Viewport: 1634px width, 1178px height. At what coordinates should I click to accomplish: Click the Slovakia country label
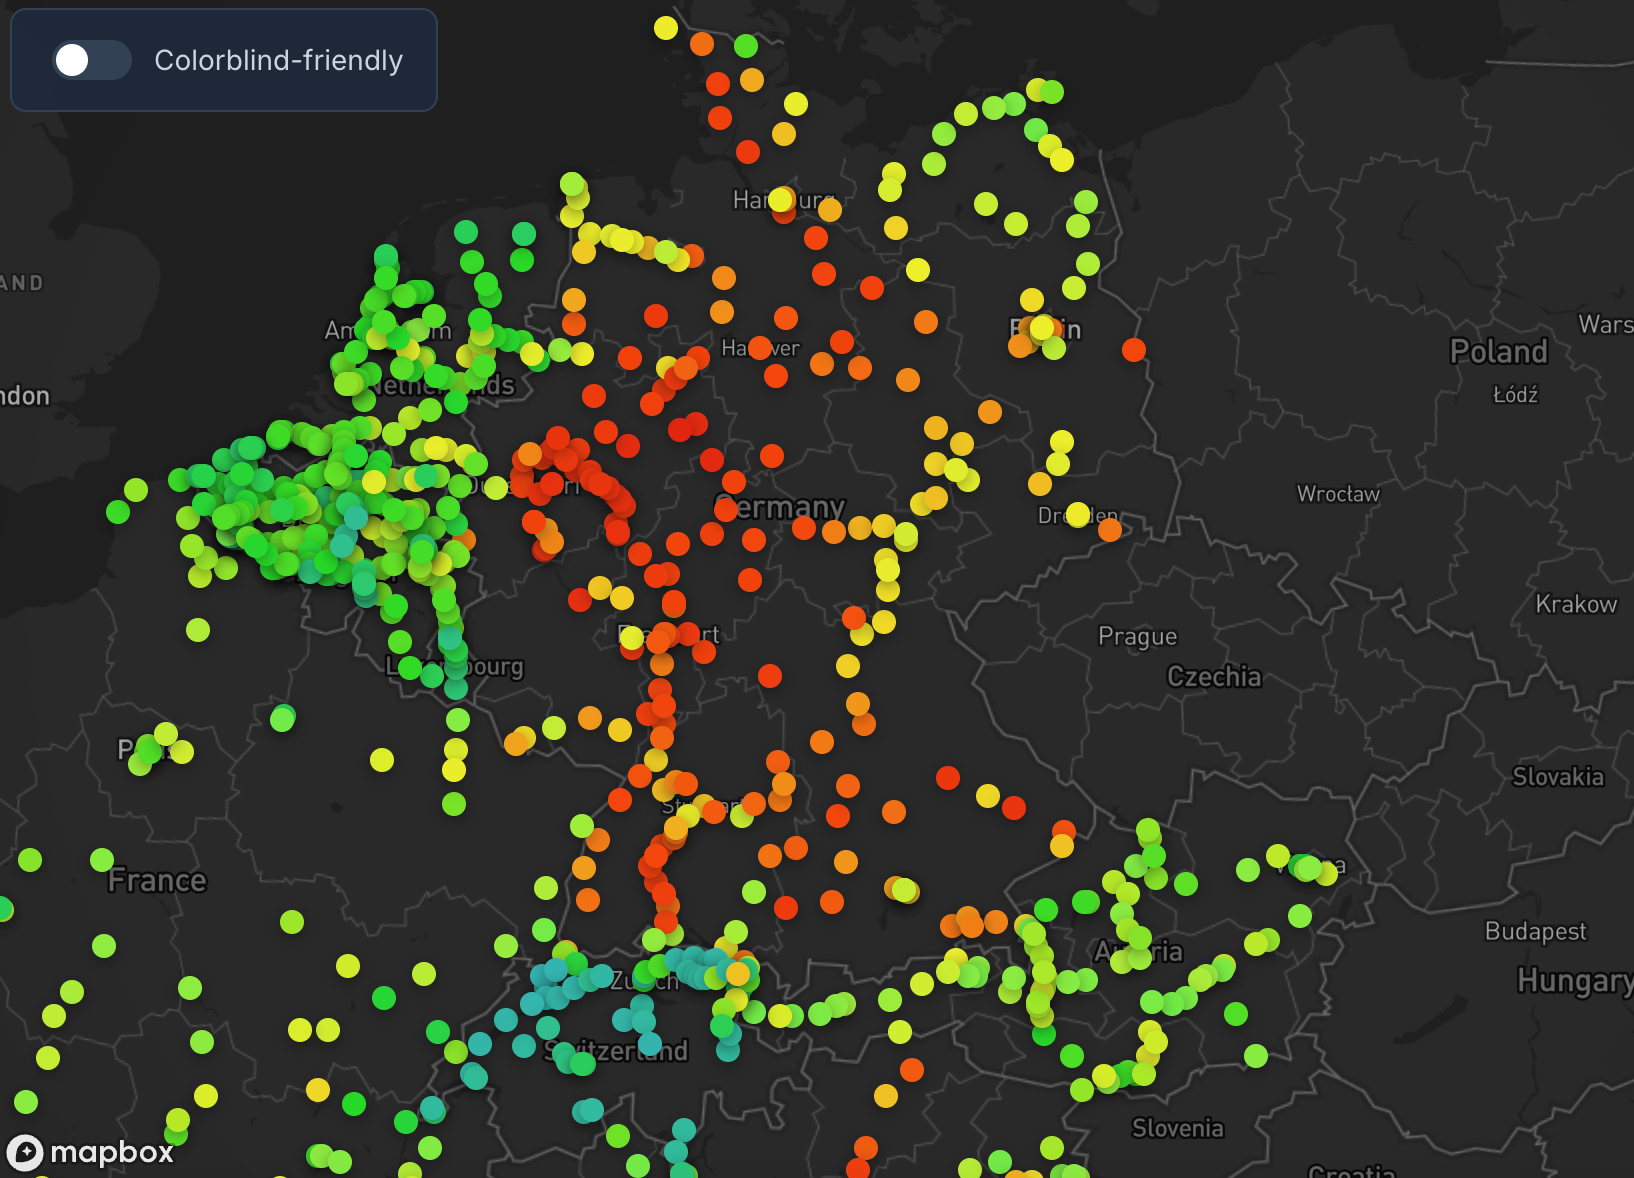[x=1557, y=777]
